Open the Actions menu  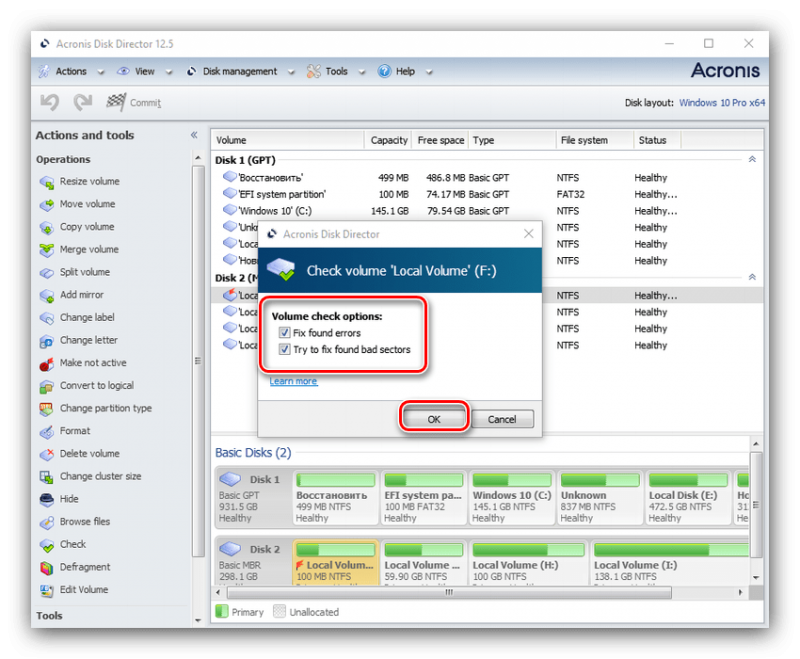(x=71, y=71)
